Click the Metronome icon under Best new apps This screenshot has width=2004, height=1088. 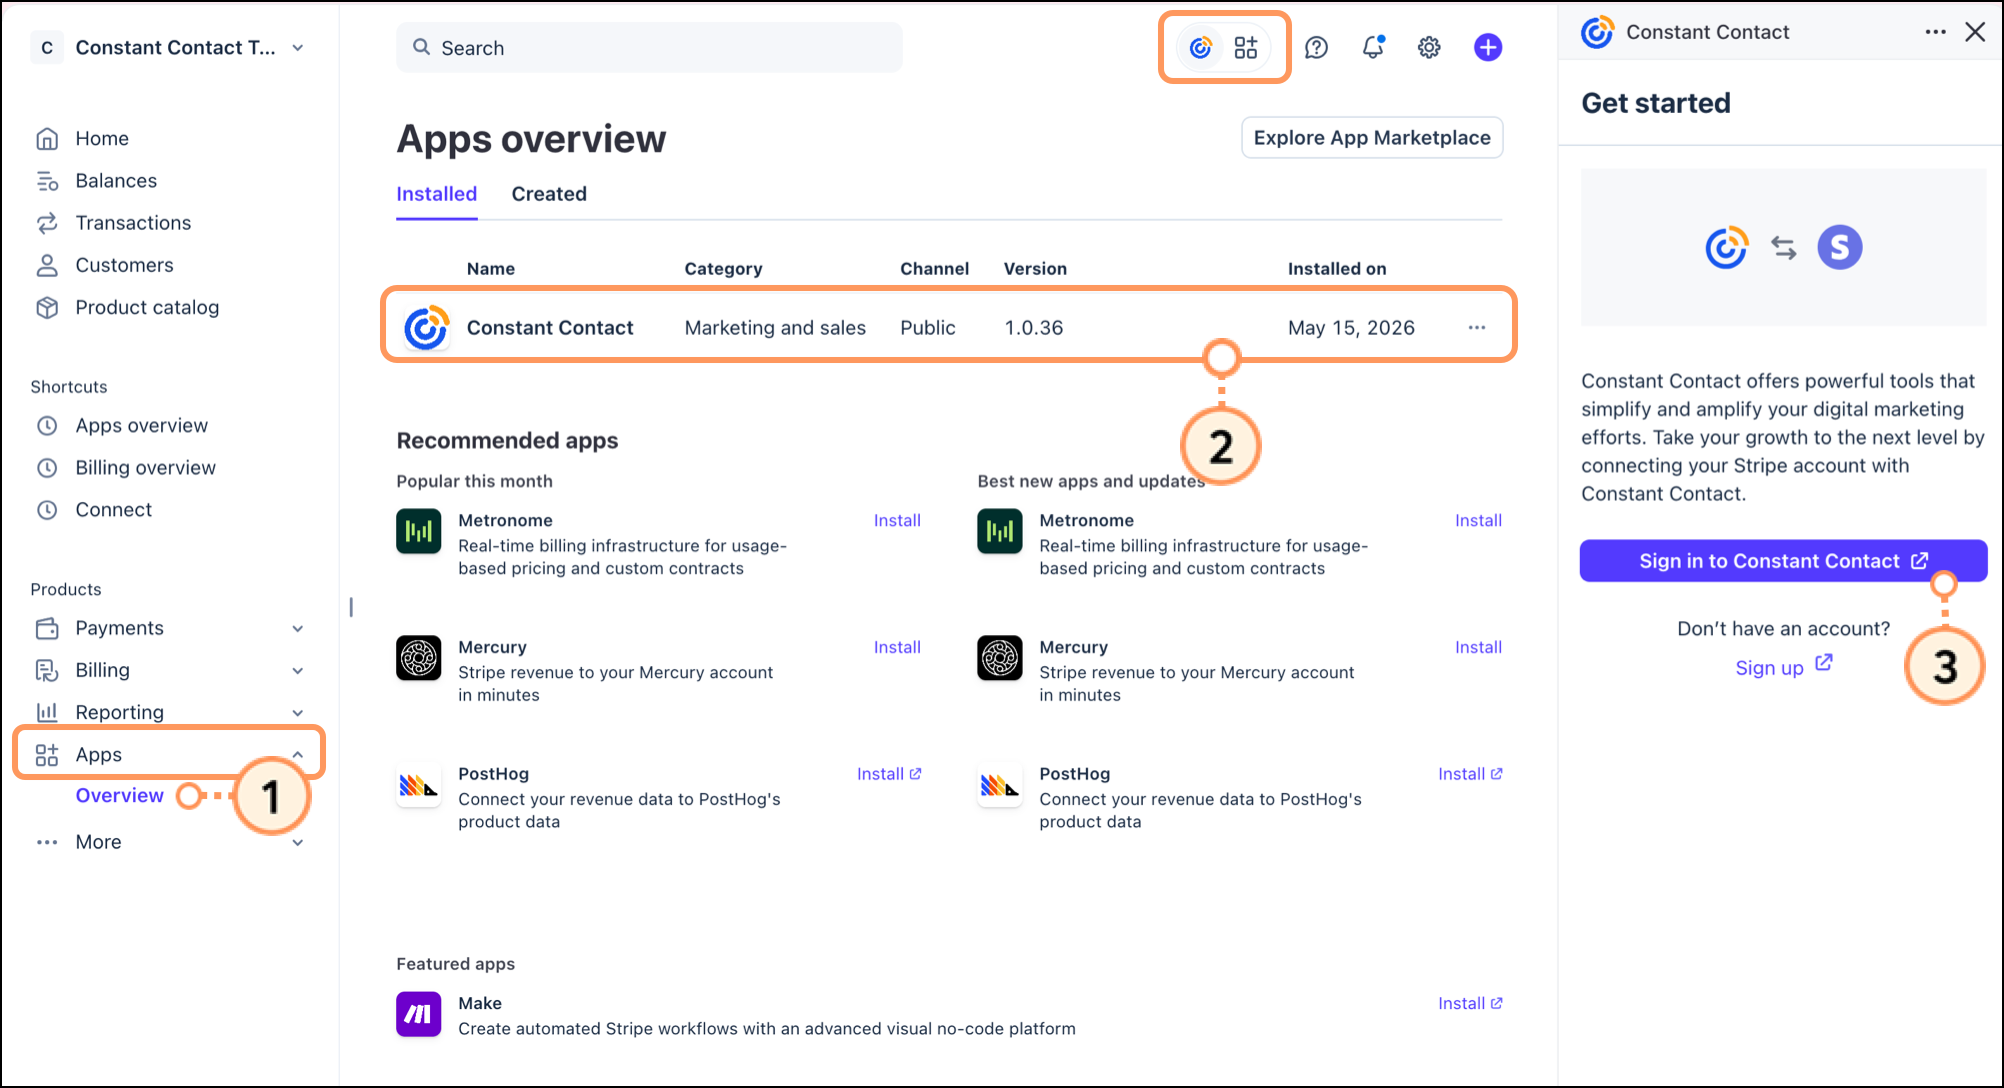coord(1000,531)
